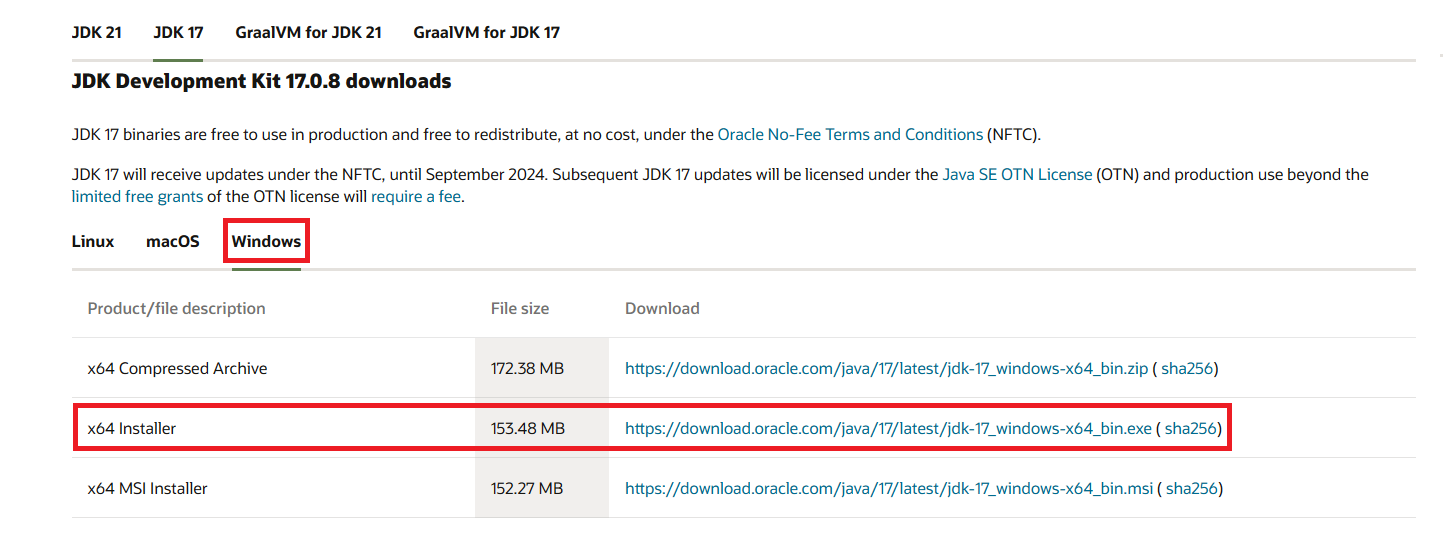View sha256 for the zip archive
1443x543 pixels.
coord(1187,368)
